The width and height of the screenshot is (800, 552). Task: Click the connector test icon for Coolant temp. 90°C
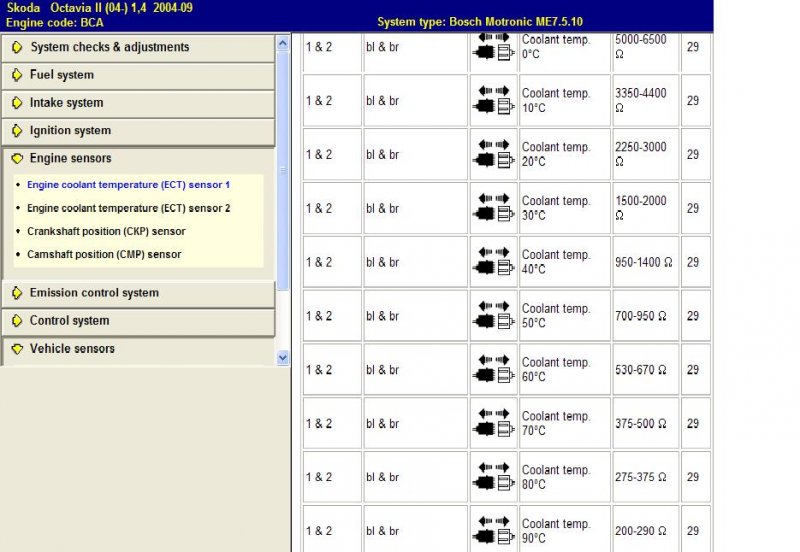[493, 531]
